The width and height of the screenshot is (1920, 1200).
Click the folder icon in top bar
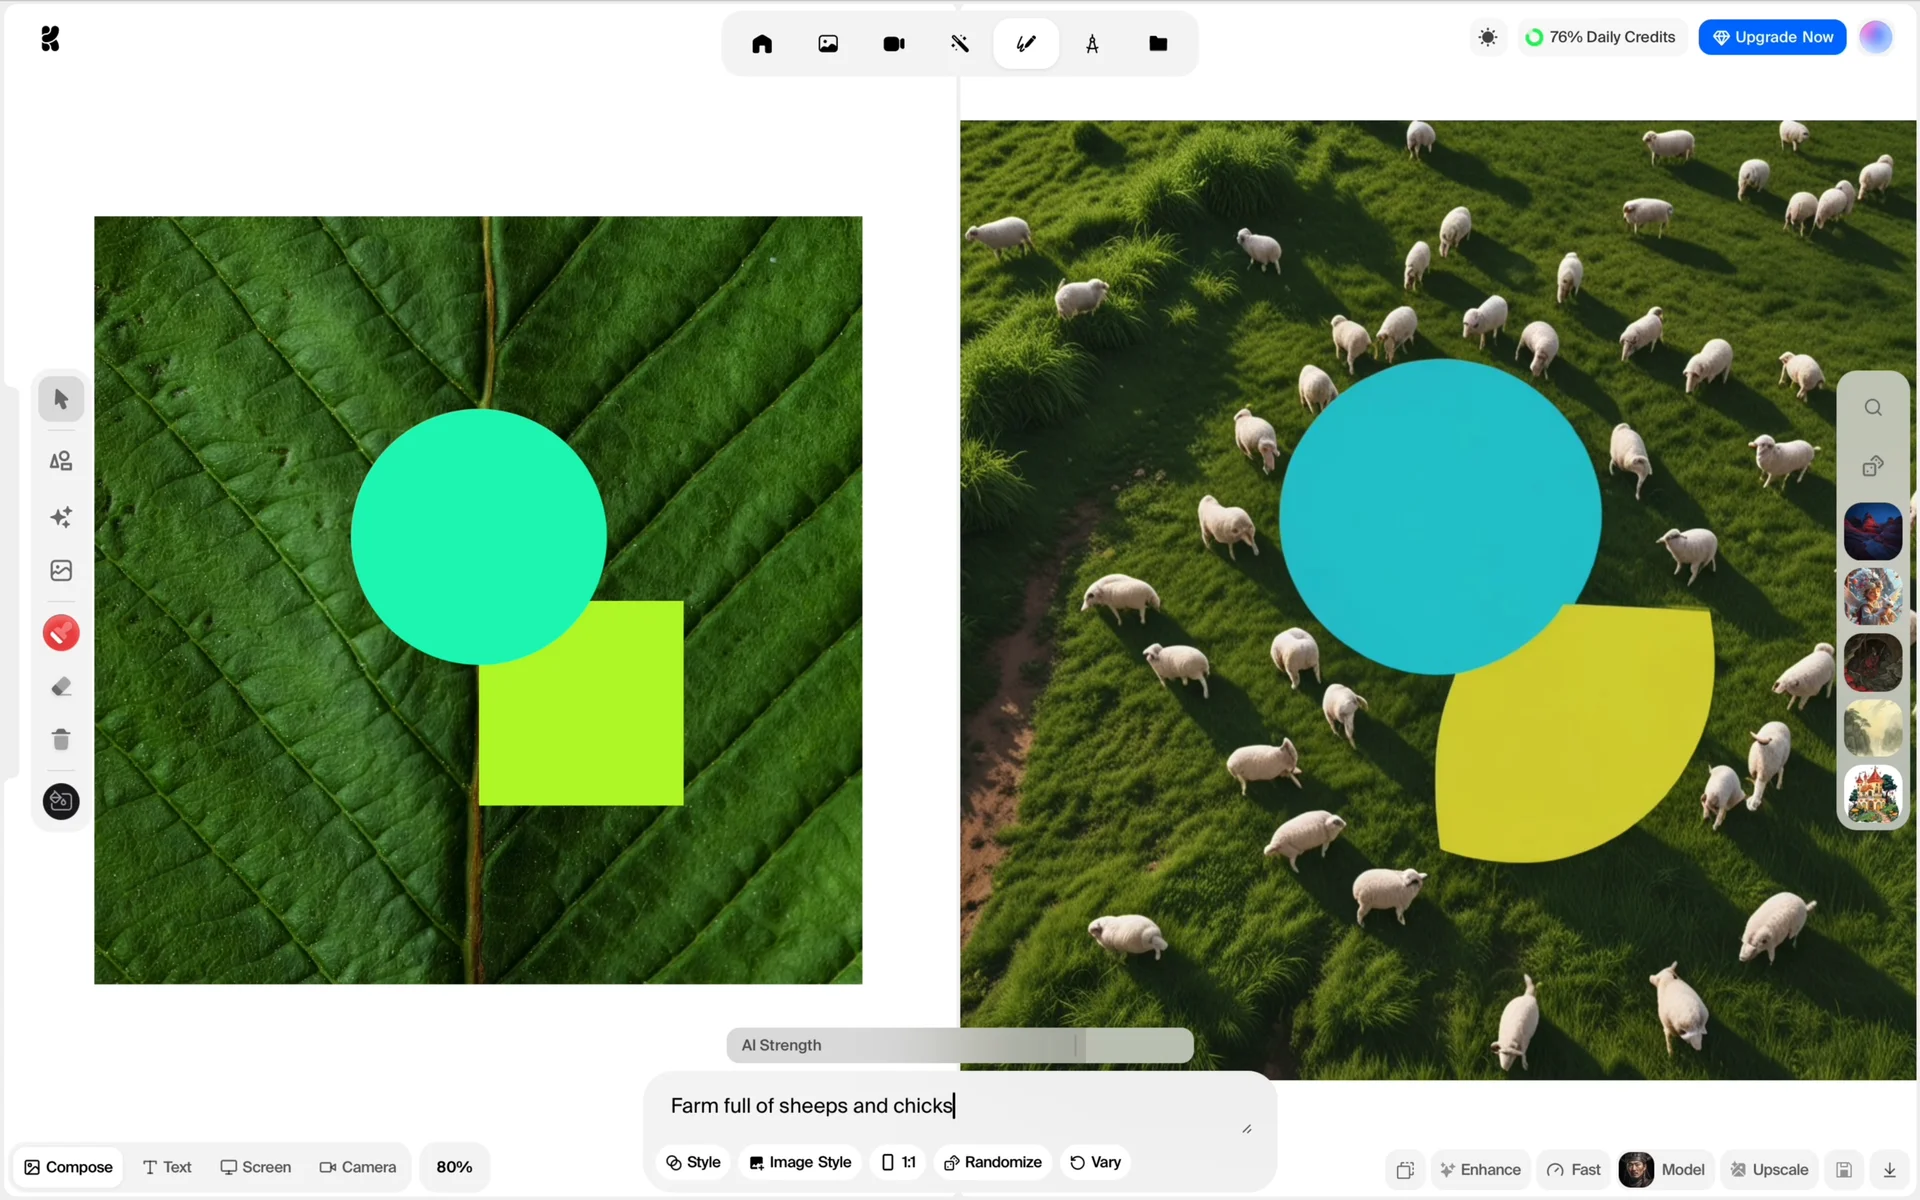1158,44
